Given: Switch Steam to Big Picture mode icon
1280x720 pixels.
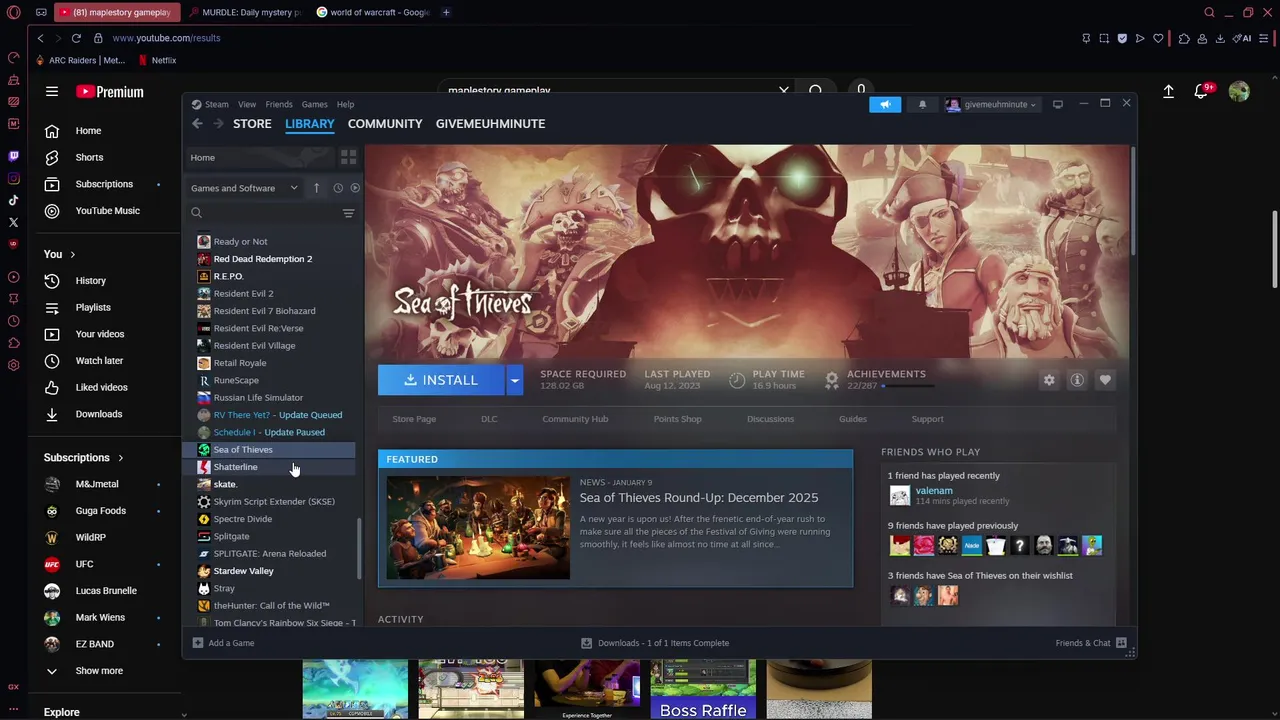Looking at the screenshot, I should 1057,104.
